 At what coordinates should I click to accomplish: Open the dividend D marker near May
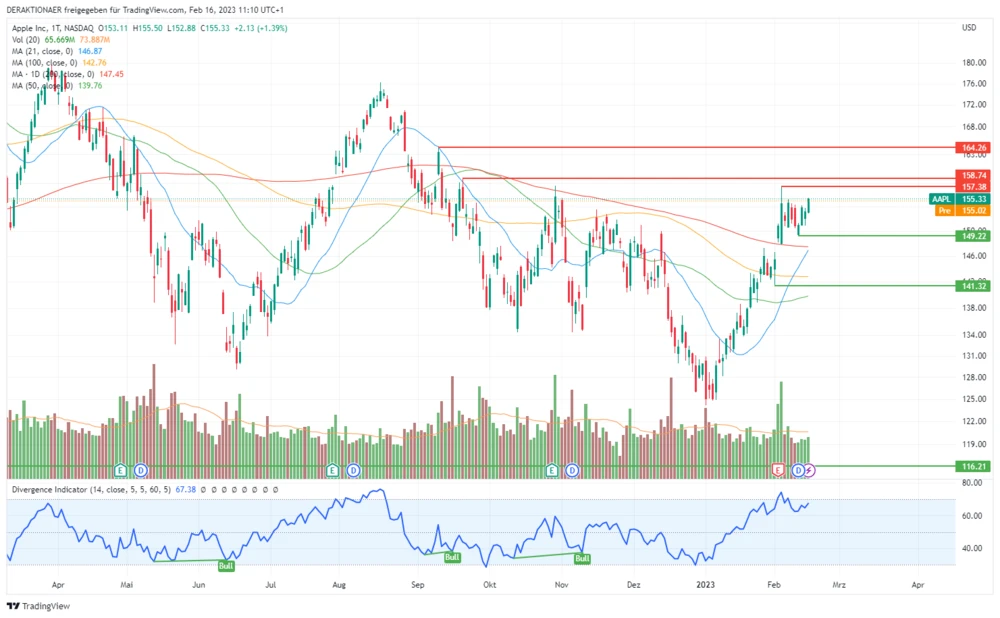click(x=141, y=469)
